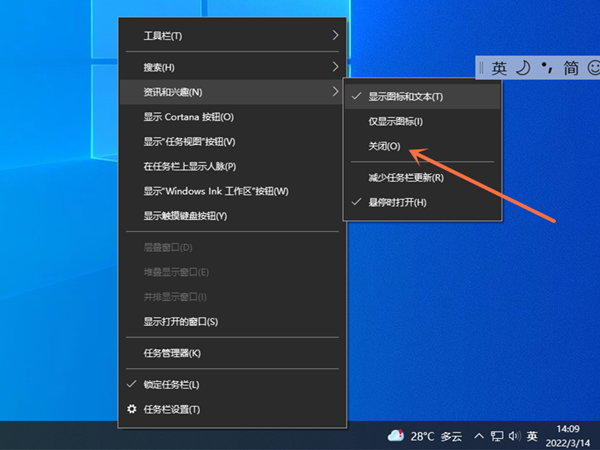Click the weather cloud icon in taskbar
600x450 pixels.
[397, 435]
